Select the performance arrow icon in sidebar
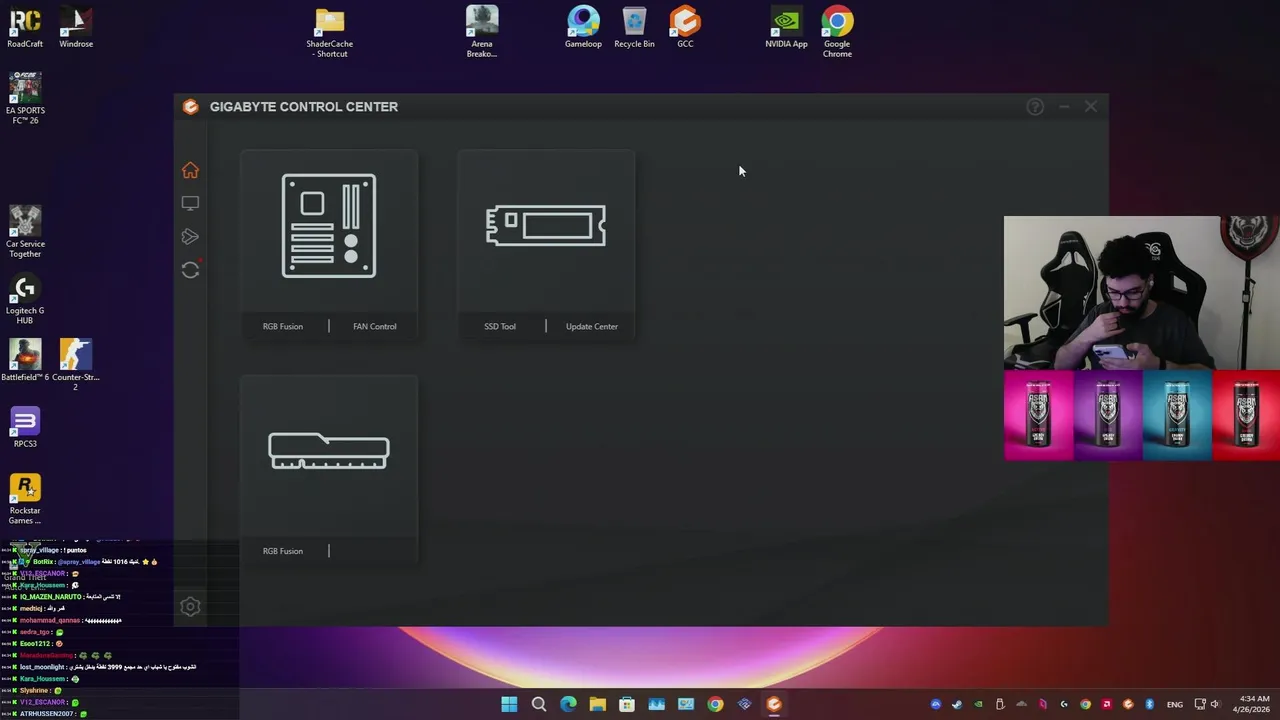 190,236
